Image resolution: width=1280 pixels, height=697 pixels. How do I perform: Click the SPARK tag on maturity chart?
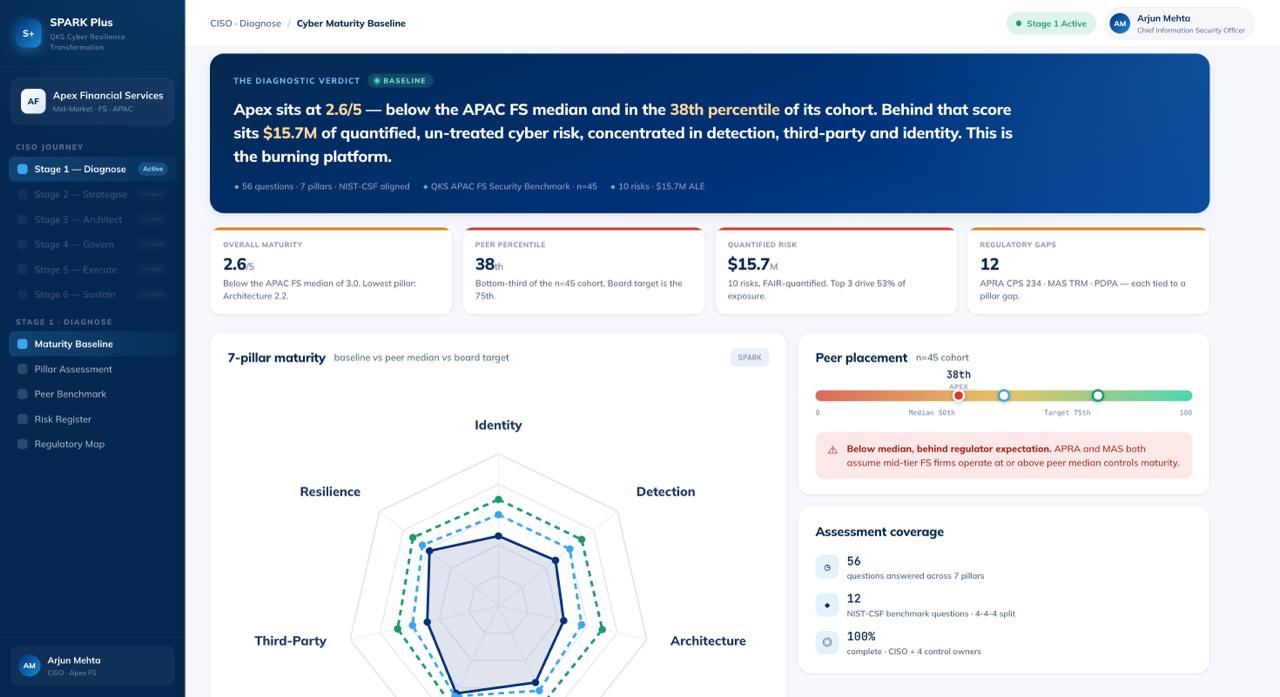749,357
